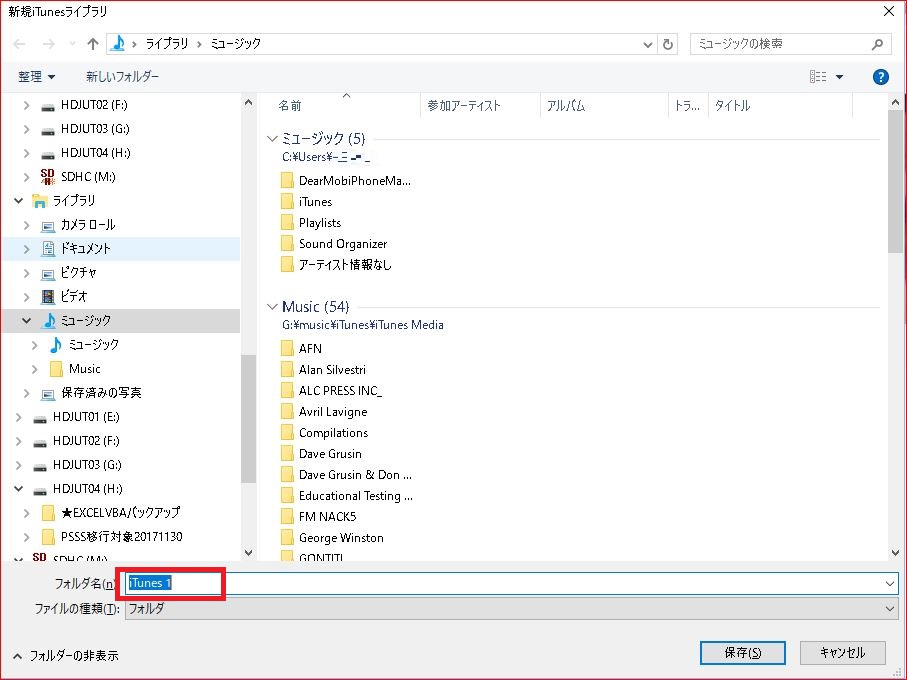Expand HDJUT01 (E:) drive
Image resolution: width=907 pixels, height=680 pixels.
[19, 417]
